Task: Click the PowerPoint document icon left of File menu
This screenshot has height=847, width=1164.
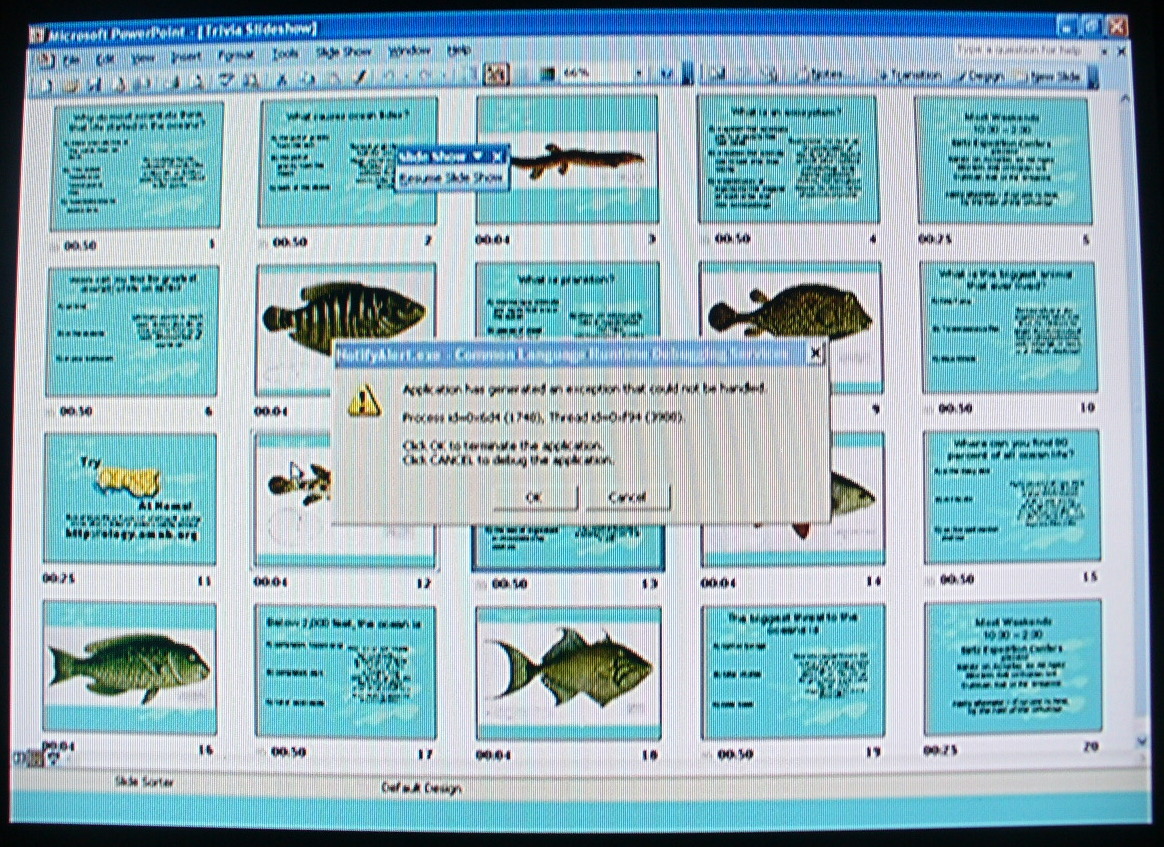Action: click(x=44, y=60)
